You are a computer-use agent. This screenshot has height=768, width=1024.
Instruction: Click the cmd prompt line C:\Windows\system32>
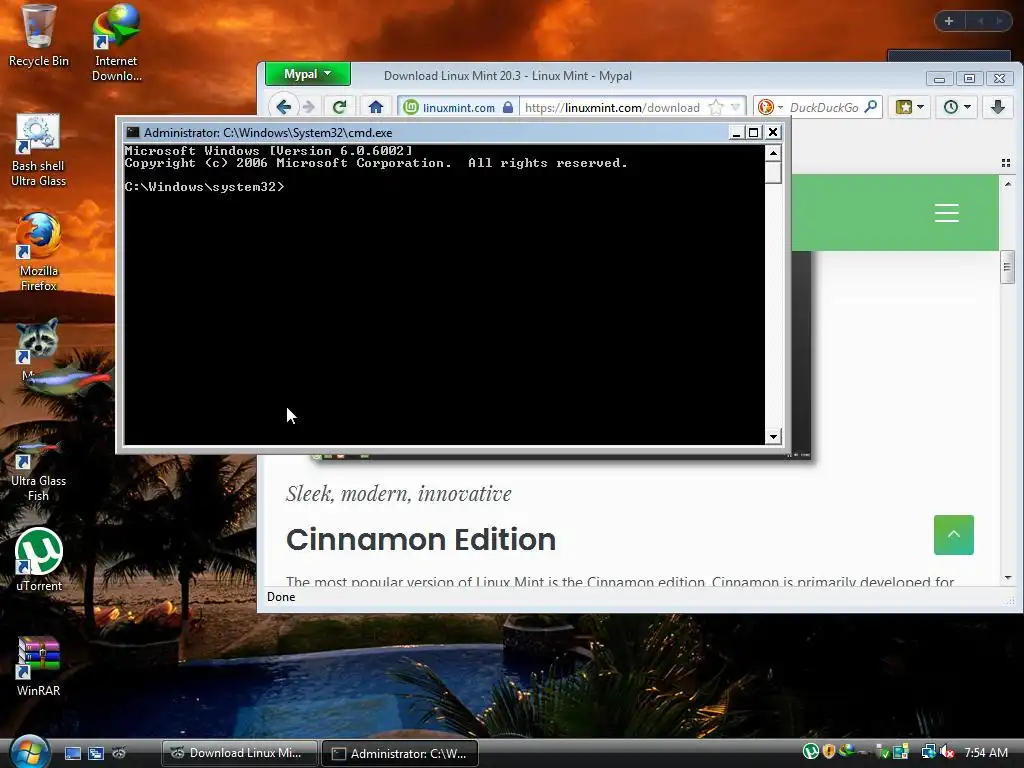pos(204,187)
